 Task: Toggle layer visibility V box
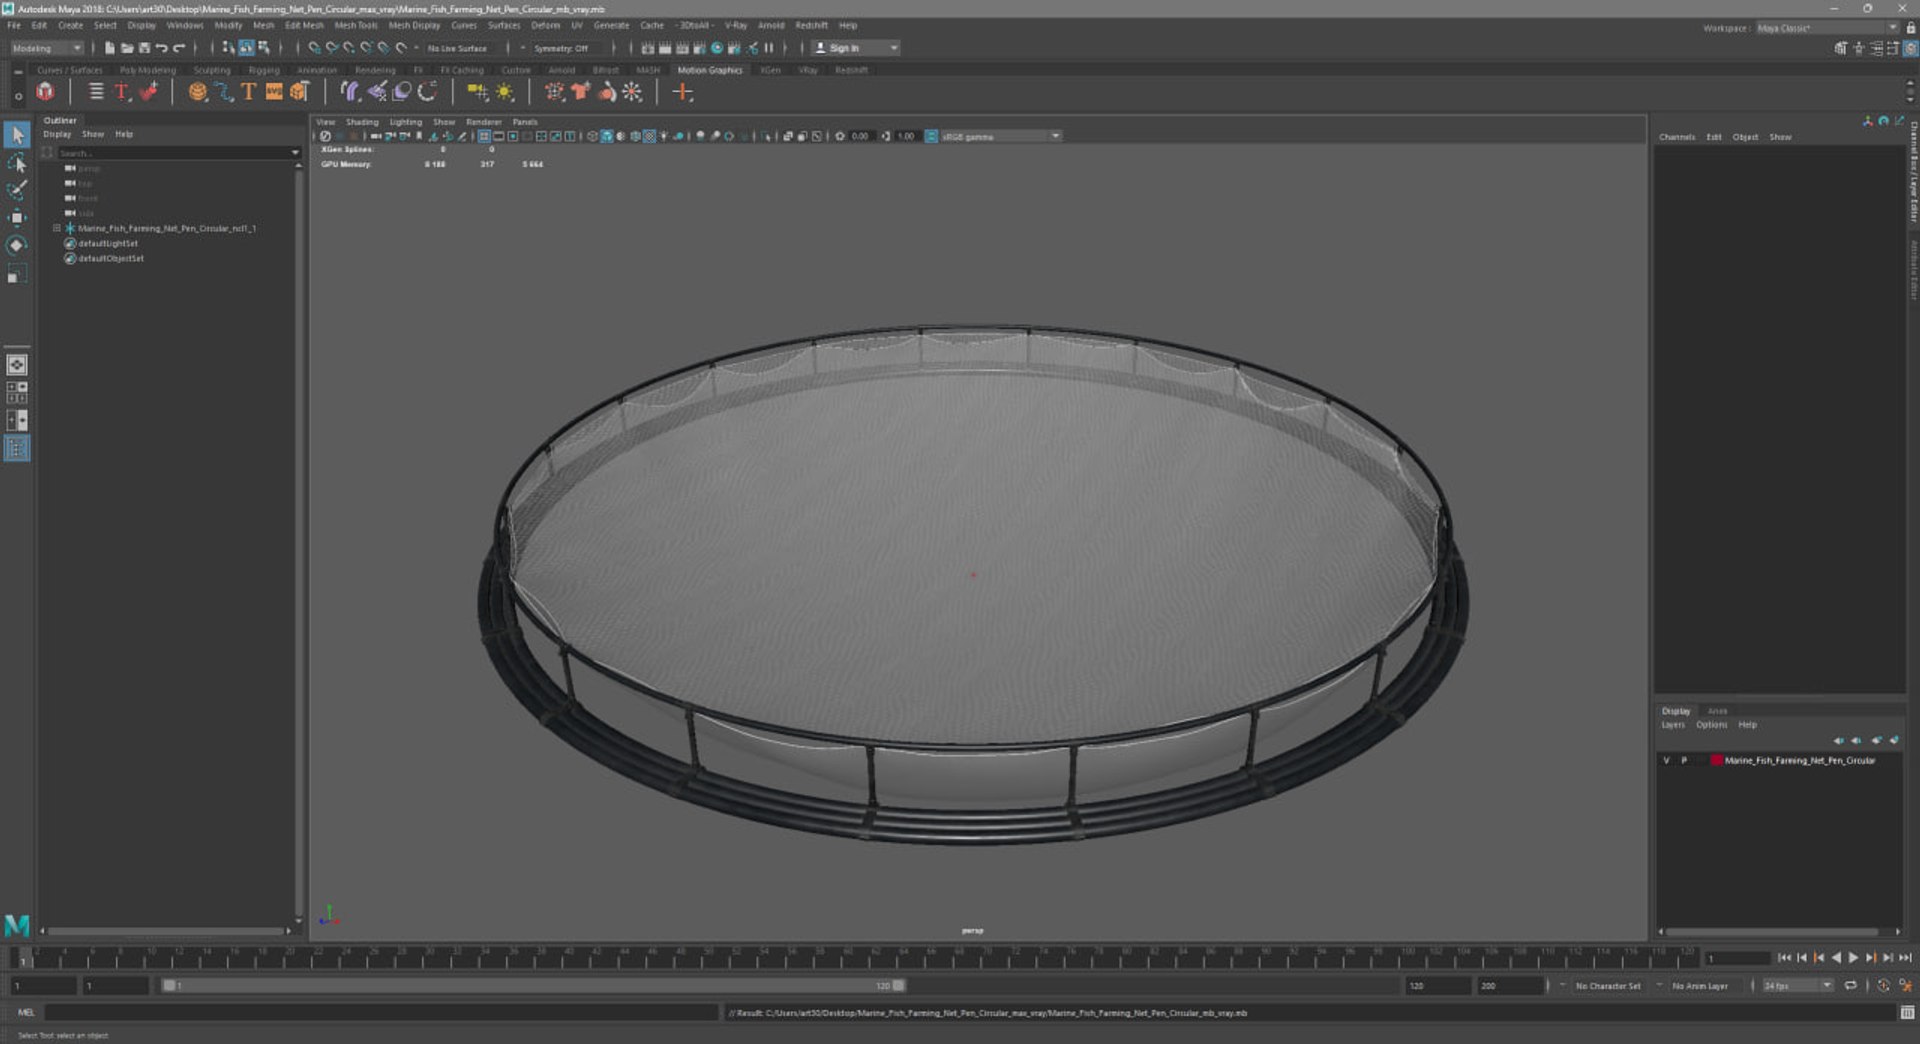coord(1666,760)
